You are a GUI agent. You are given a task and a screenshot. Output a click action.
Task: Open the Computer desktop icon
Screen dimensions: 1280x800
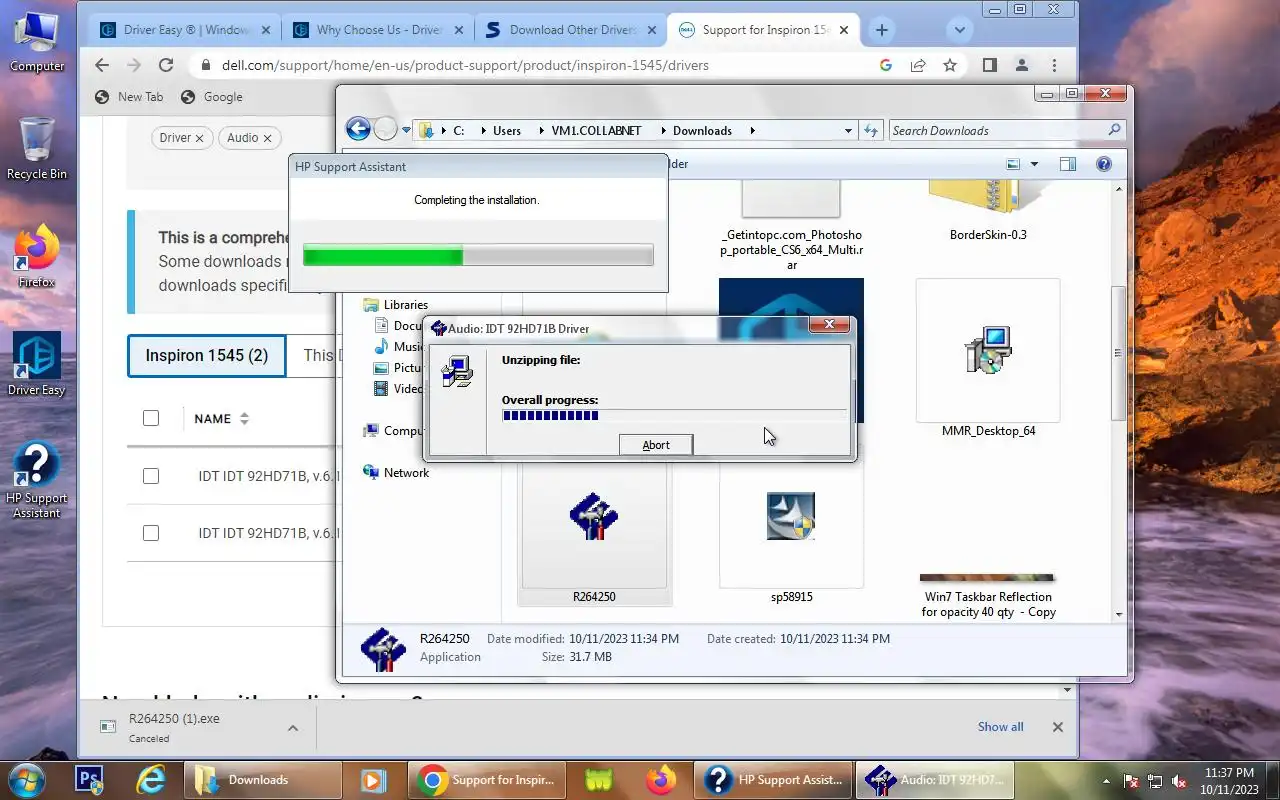[x=37, y=42]
